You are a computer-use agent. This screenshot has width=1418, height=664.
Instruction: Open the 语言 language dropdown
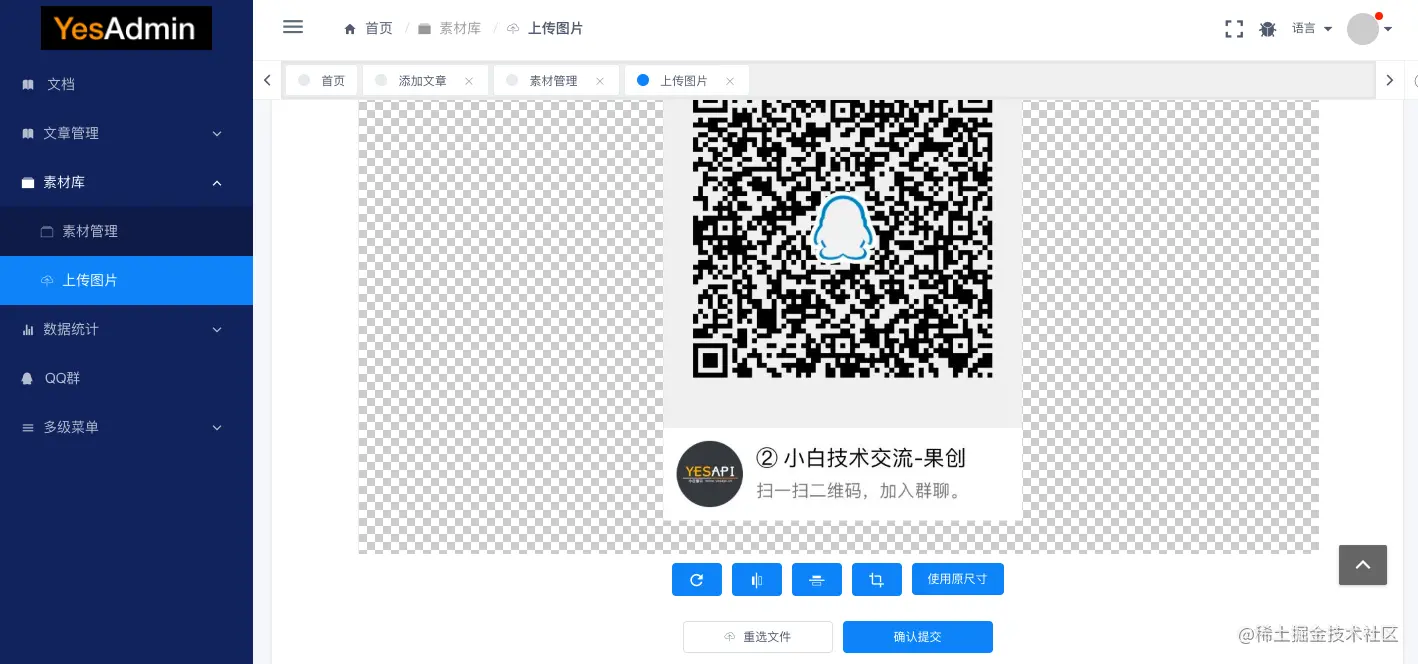pos(1312,29)
